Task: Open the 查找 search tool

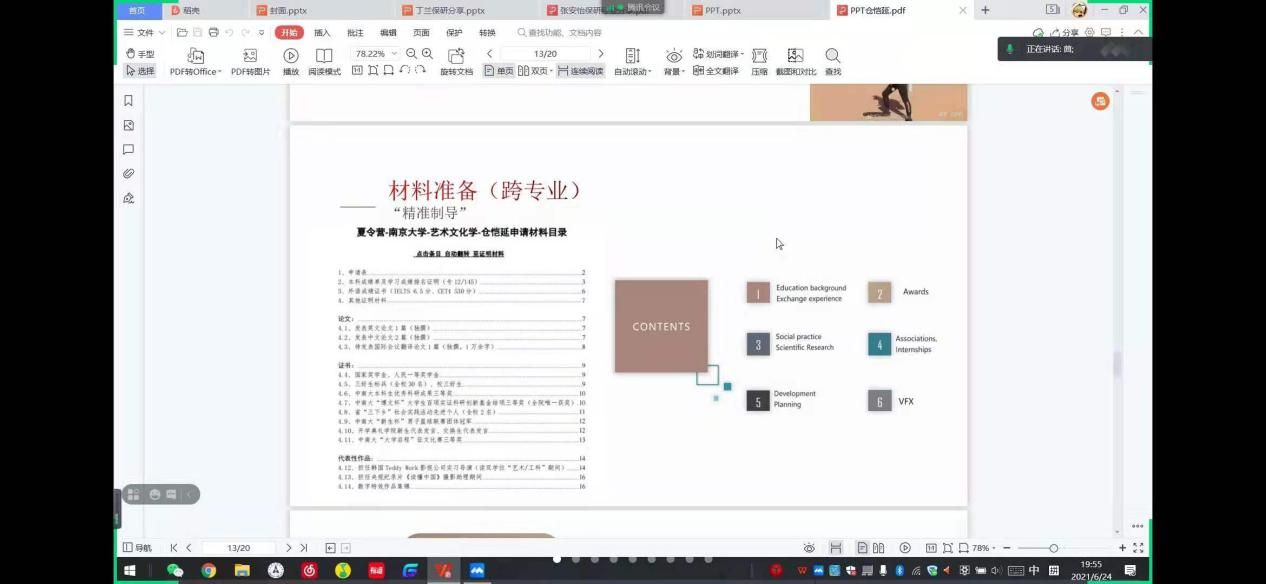Action: click(x=832, y=62)
